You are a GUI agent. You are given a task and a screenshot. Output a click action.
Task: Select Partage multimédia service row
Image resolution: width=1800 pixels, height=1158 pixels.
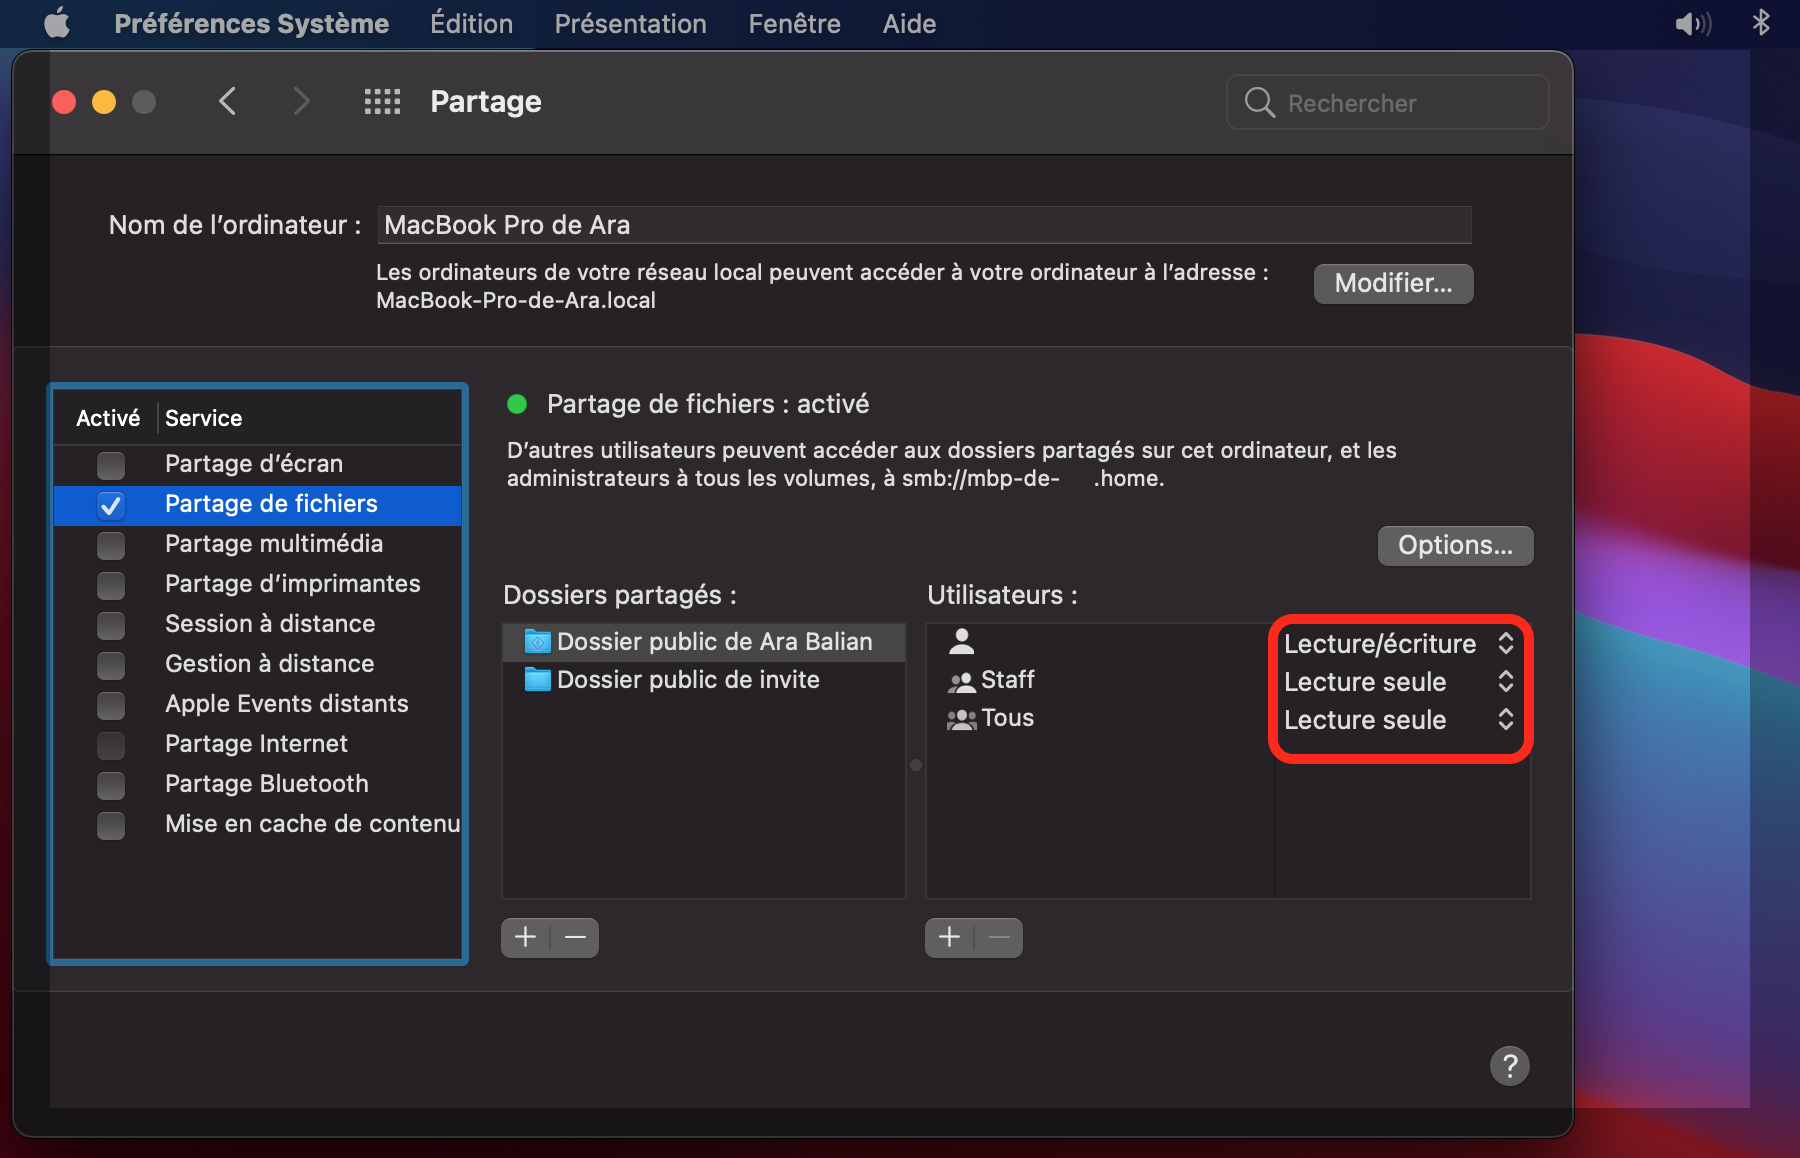257,544
